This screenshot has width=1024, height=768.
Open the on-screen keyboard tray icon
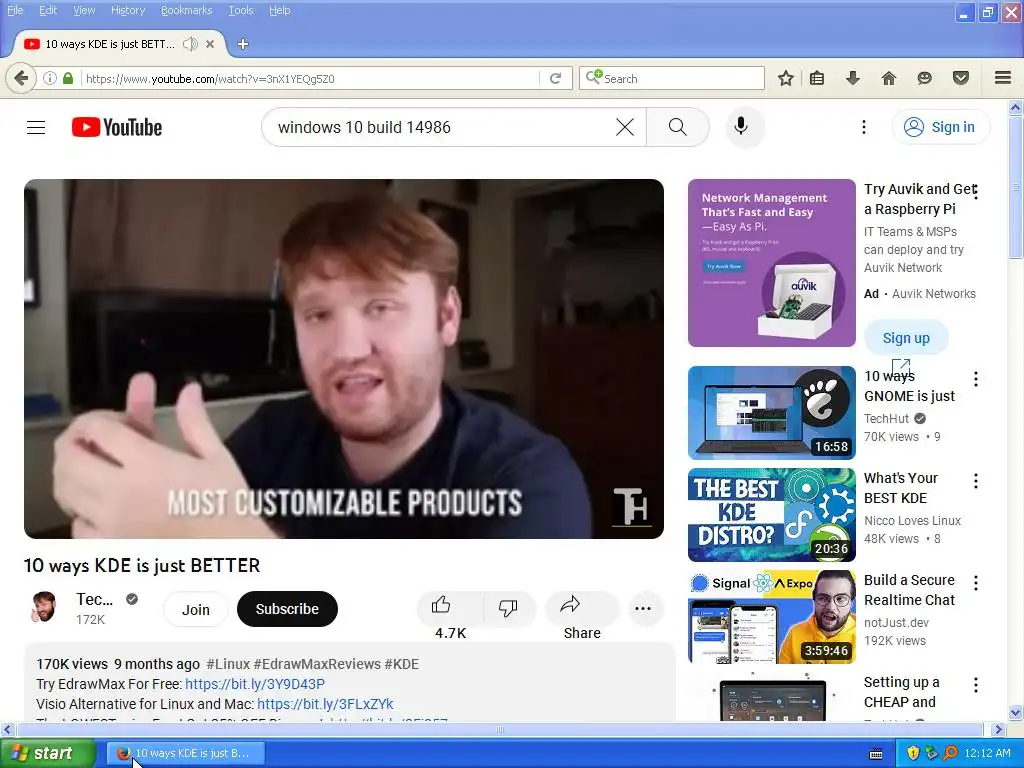(876, 753)
